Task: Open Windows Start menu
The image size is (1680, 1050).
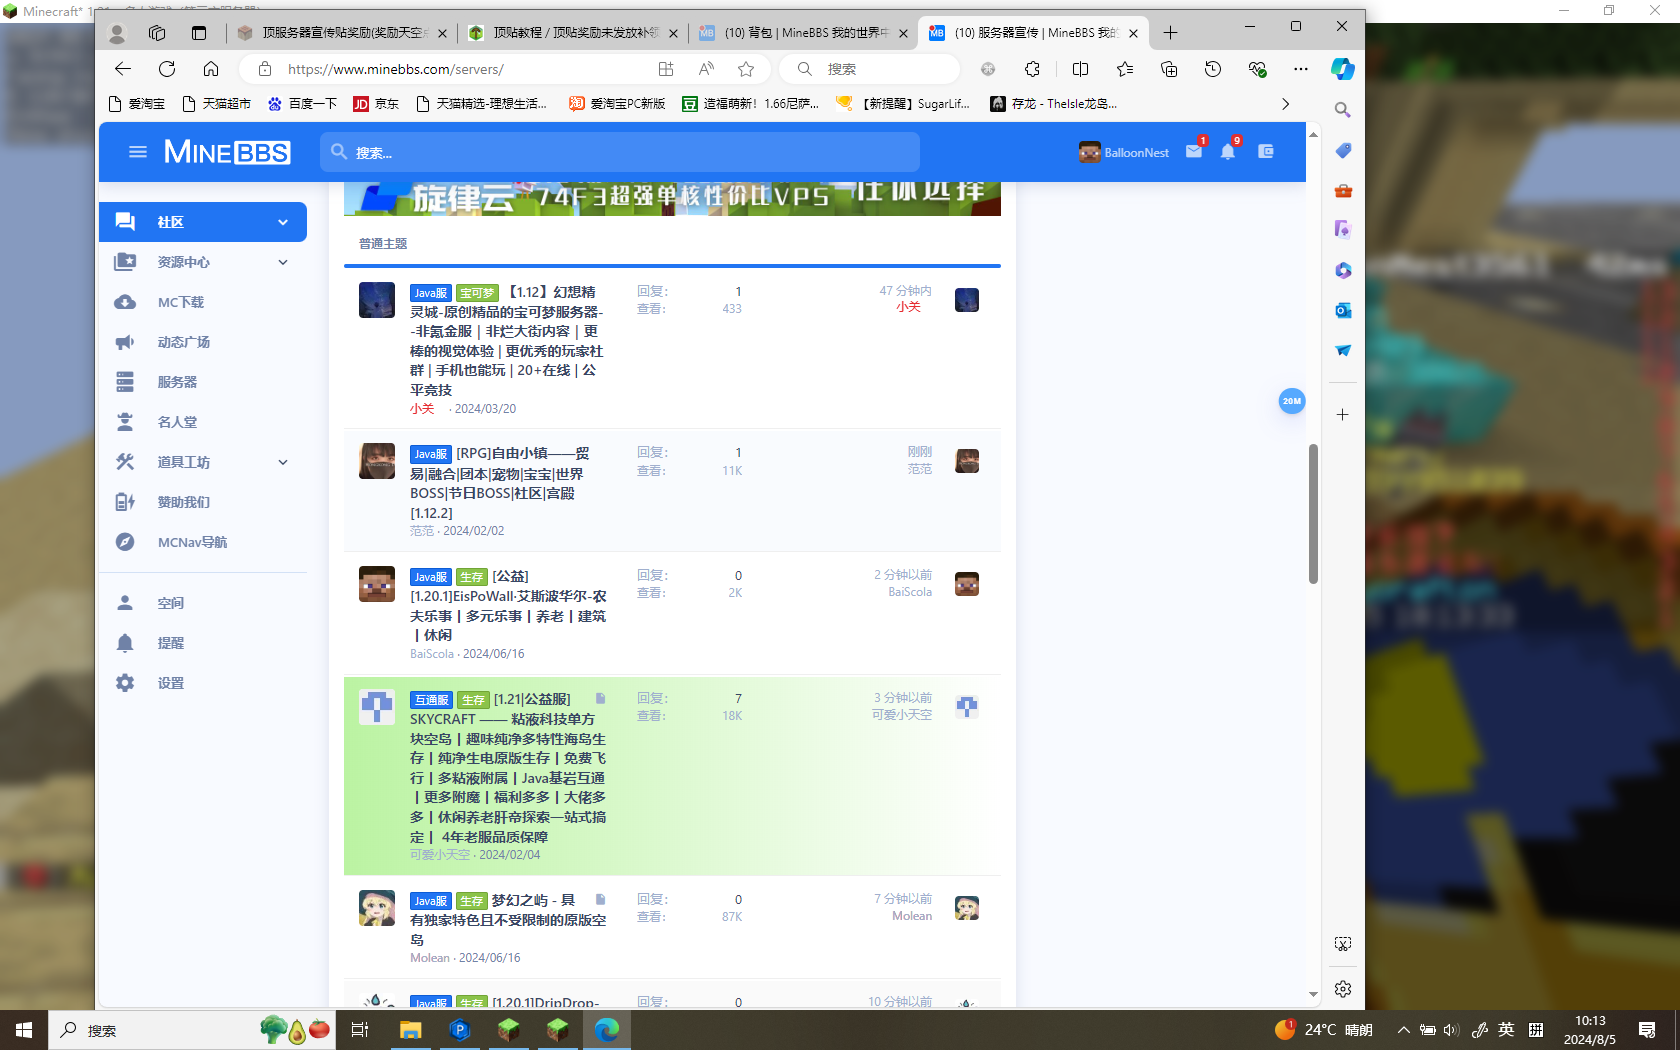Action: [x=24, y=1030]
